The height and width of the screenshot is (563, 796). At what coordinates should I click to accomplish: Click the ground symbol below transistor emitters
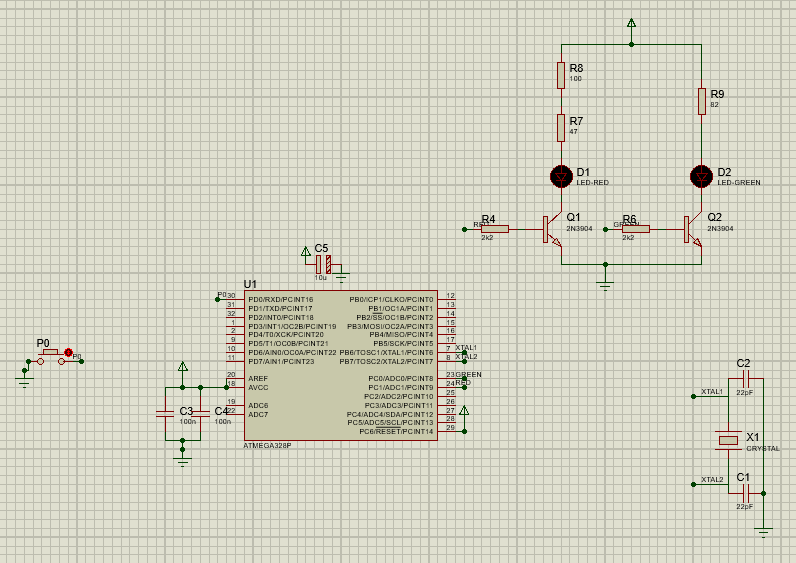[605, 284]
